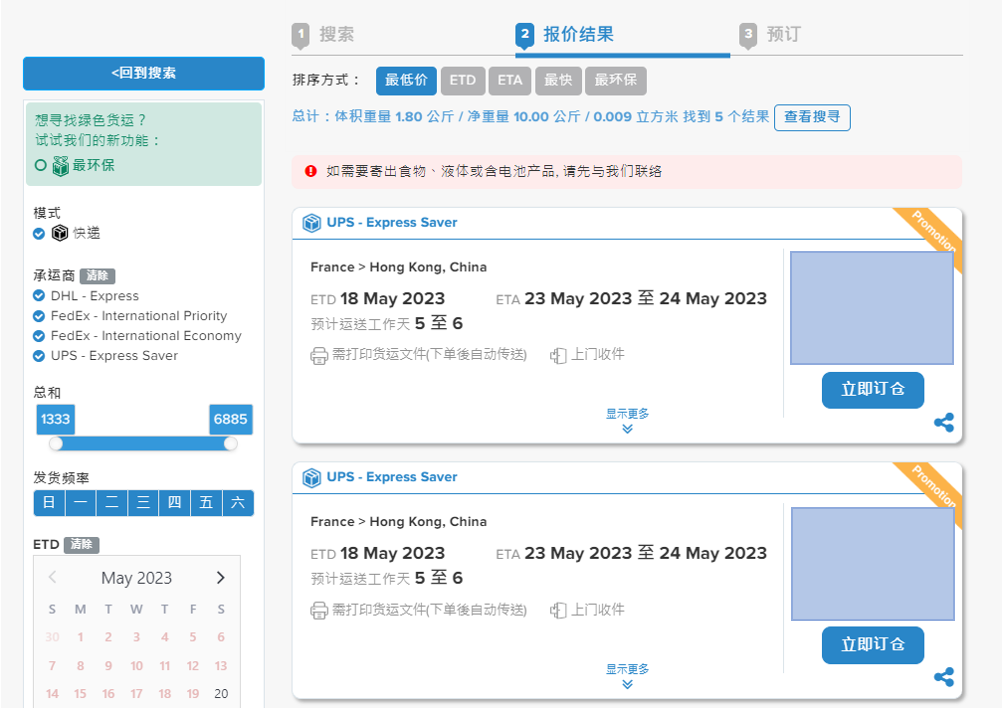Image resolution: width=1003 pixels, height=715 pixels.
Task: Click the 1333 minimum price label
Action: coord(56,420)
